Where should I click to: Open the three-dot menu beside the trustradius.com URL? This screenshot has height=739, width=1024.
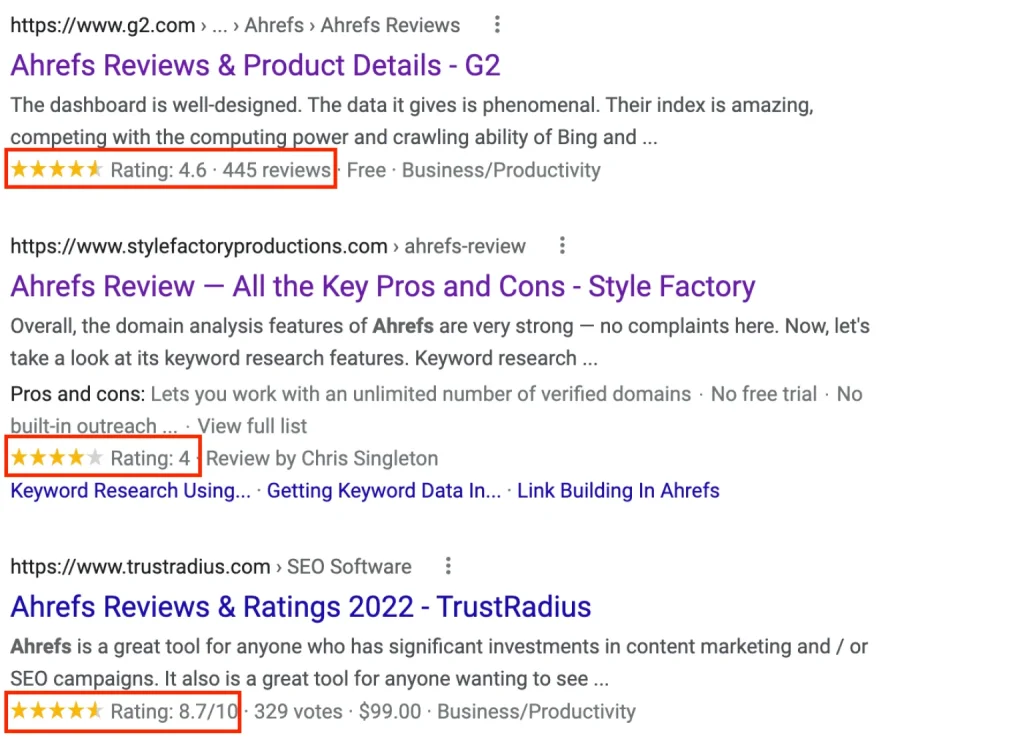[x=448, y=566]
